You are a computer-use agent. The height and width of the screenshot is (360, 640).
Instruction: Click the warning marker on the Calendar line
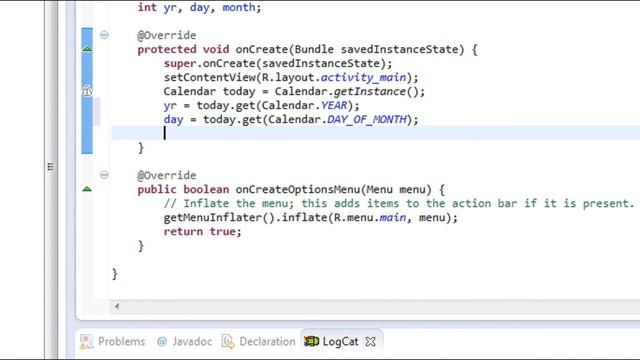(x=87, y=91)
